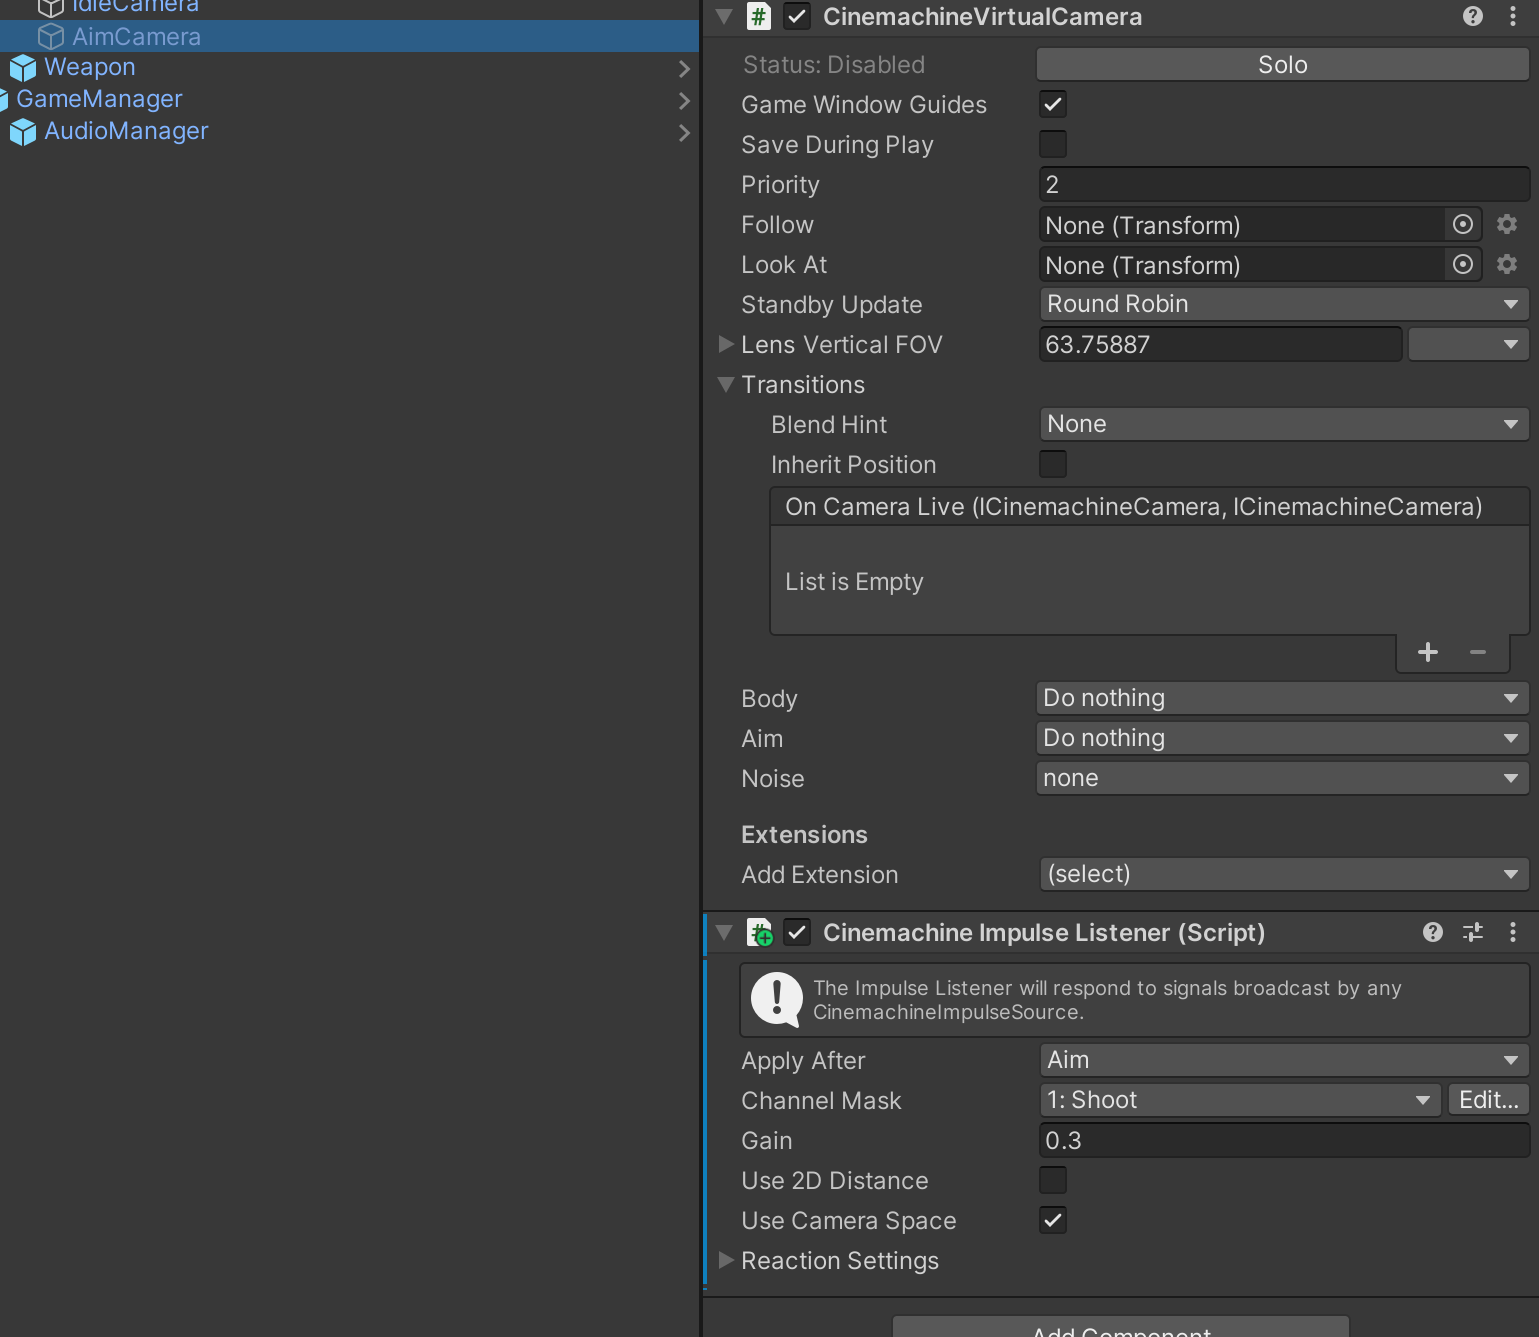Click Cinemachine Impulse Listener script icon
Screen dimensions: 1539x1337
coord(760,932)
